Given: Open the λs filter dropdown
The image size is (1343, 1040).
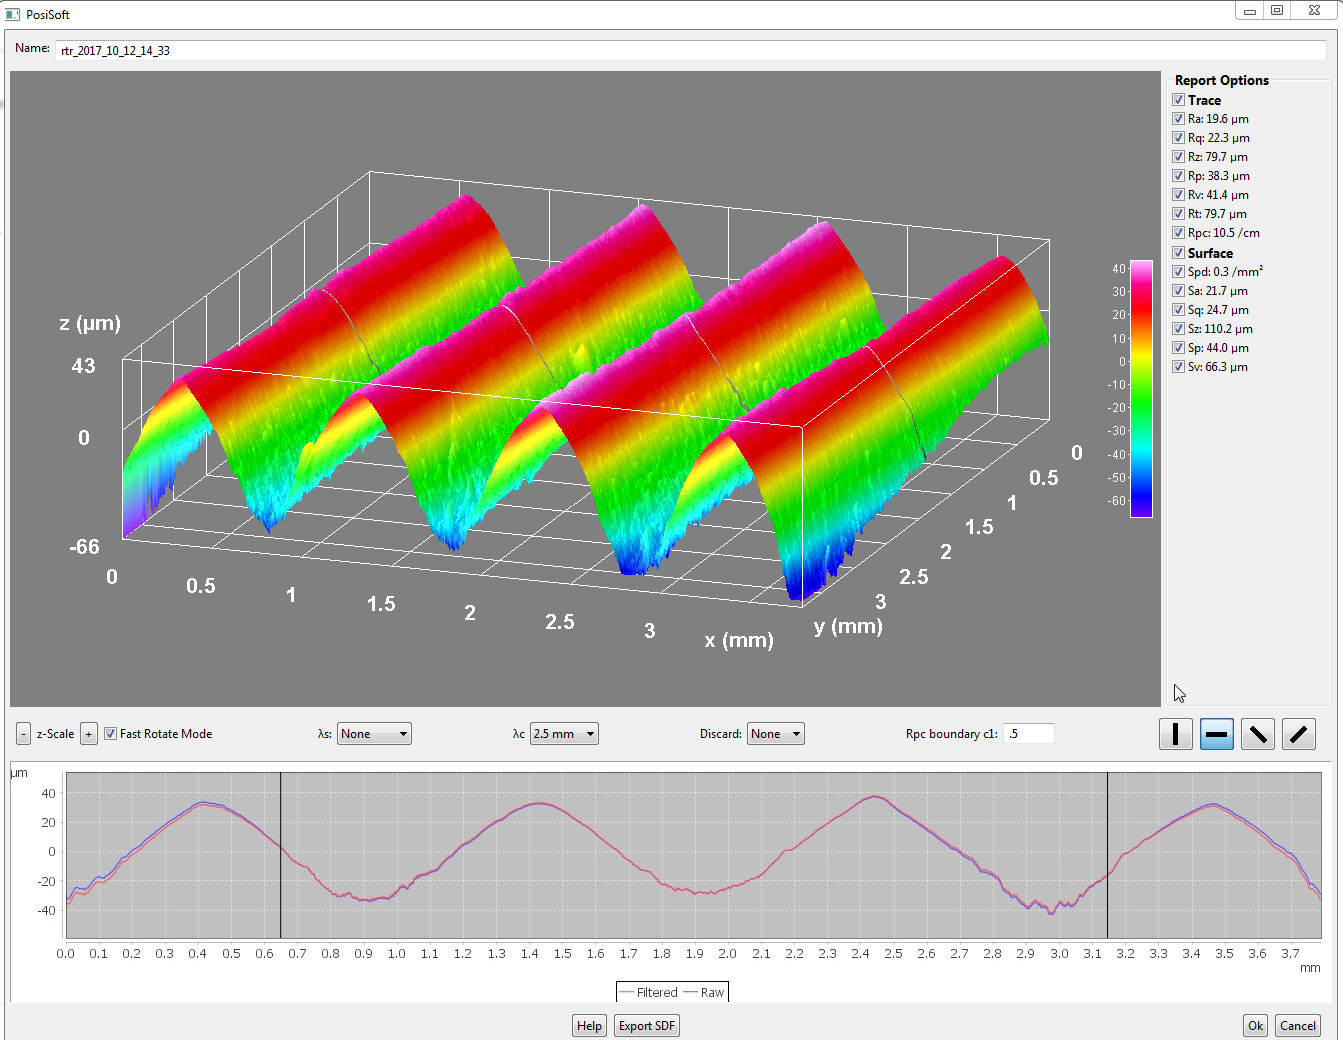Looking at the screenshot, I should [374, 734].
